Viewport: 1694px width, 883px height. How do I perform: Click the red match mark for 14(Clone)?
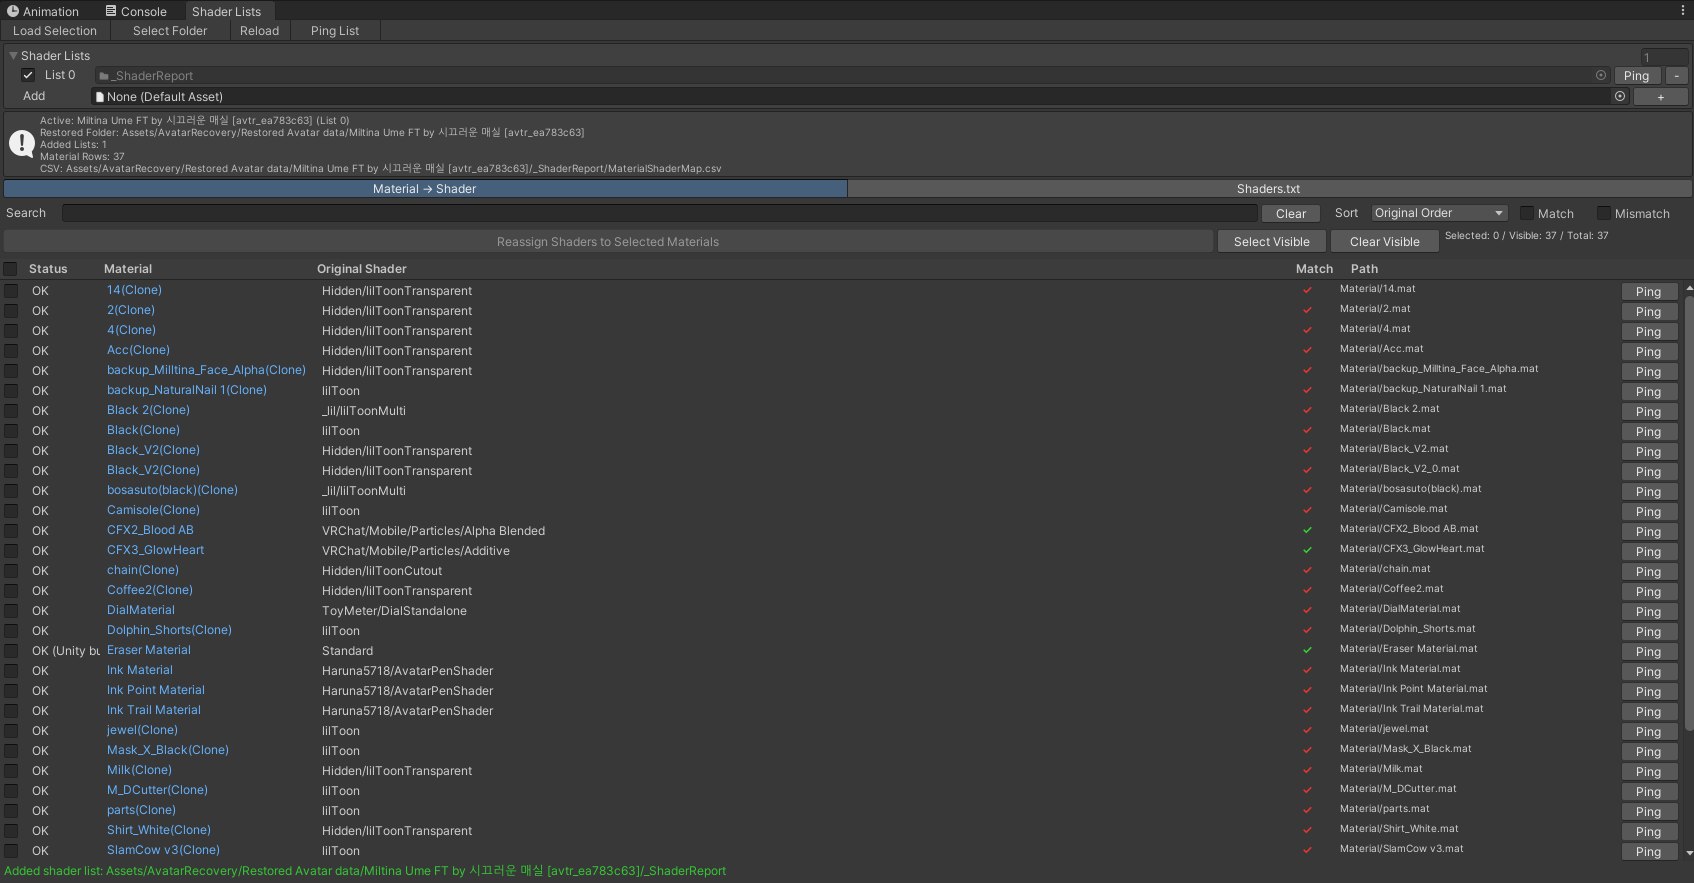point(1307,290)
